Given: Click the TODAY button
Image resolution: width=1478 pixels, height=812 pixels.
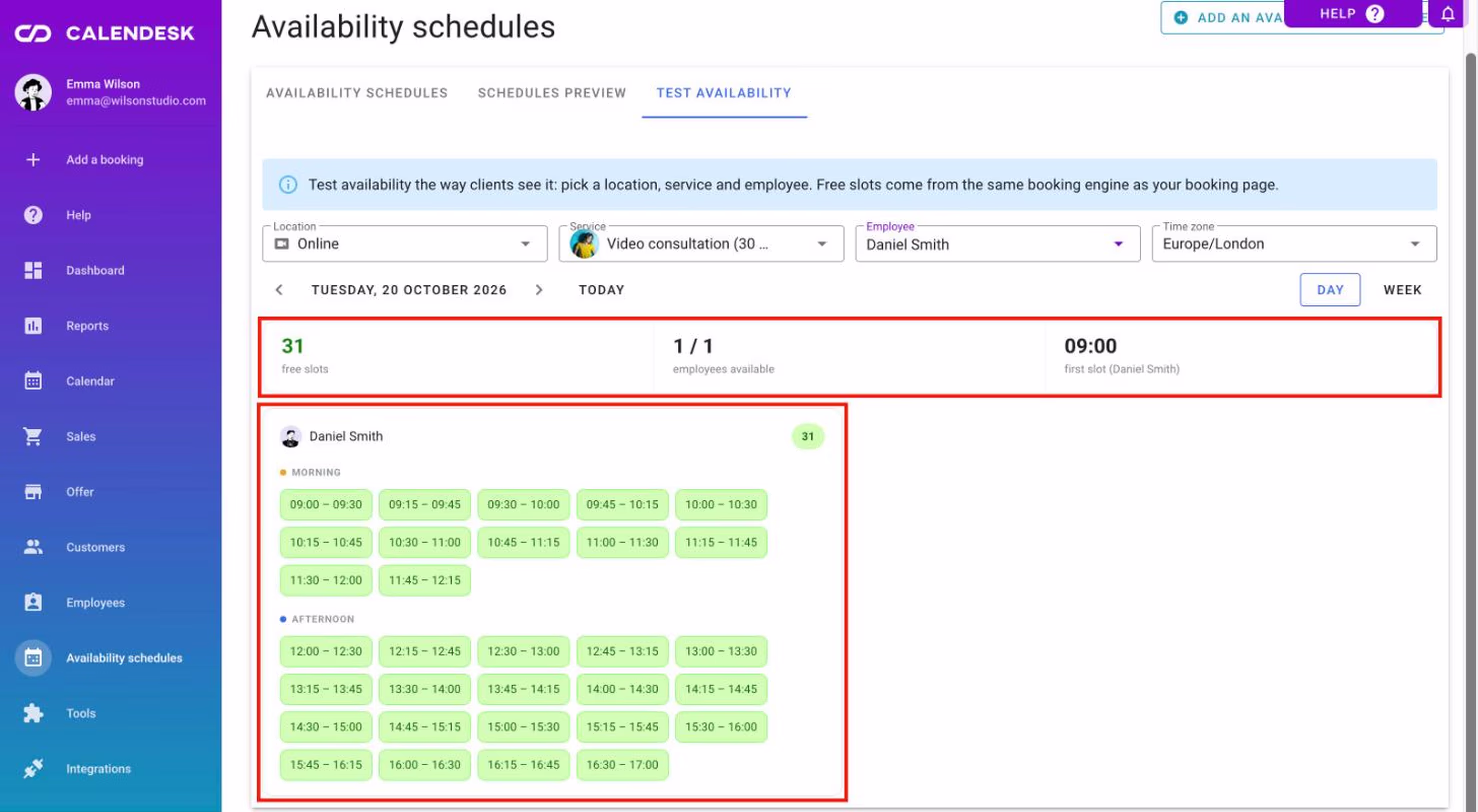Looking at the screenshot, I should (x=602, y=290).
